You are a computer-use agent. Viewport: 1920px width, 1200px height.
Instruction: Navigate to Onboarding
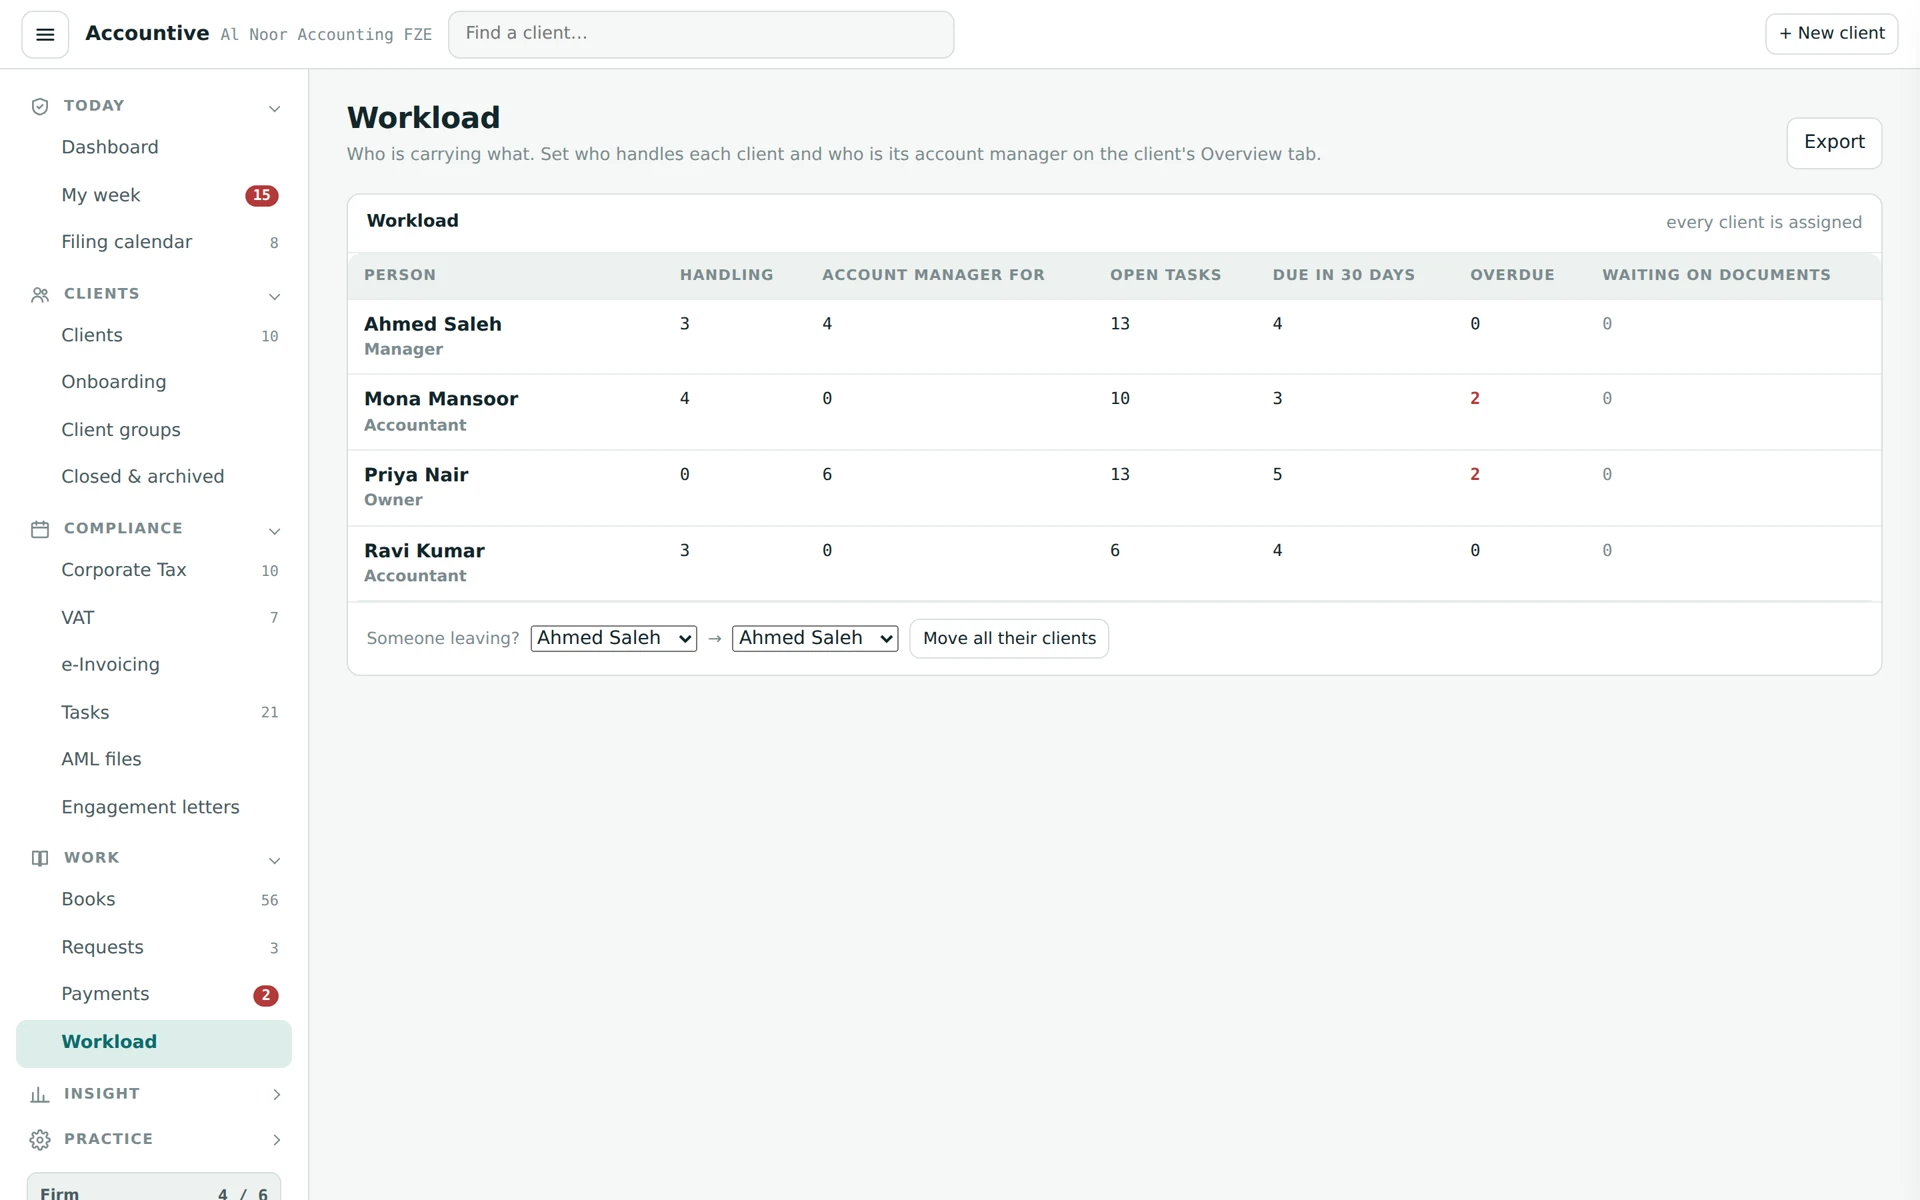154,382
